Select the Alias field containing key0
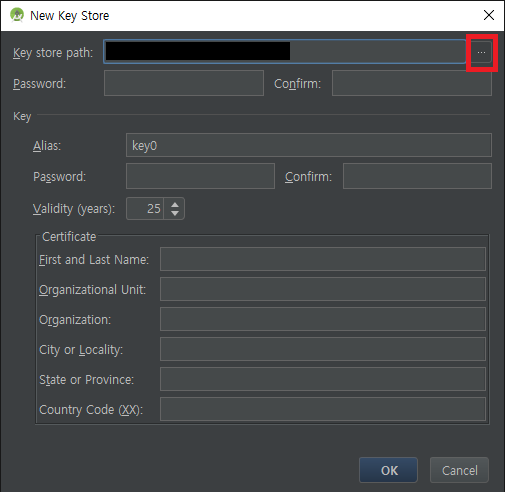 [309, 145]
